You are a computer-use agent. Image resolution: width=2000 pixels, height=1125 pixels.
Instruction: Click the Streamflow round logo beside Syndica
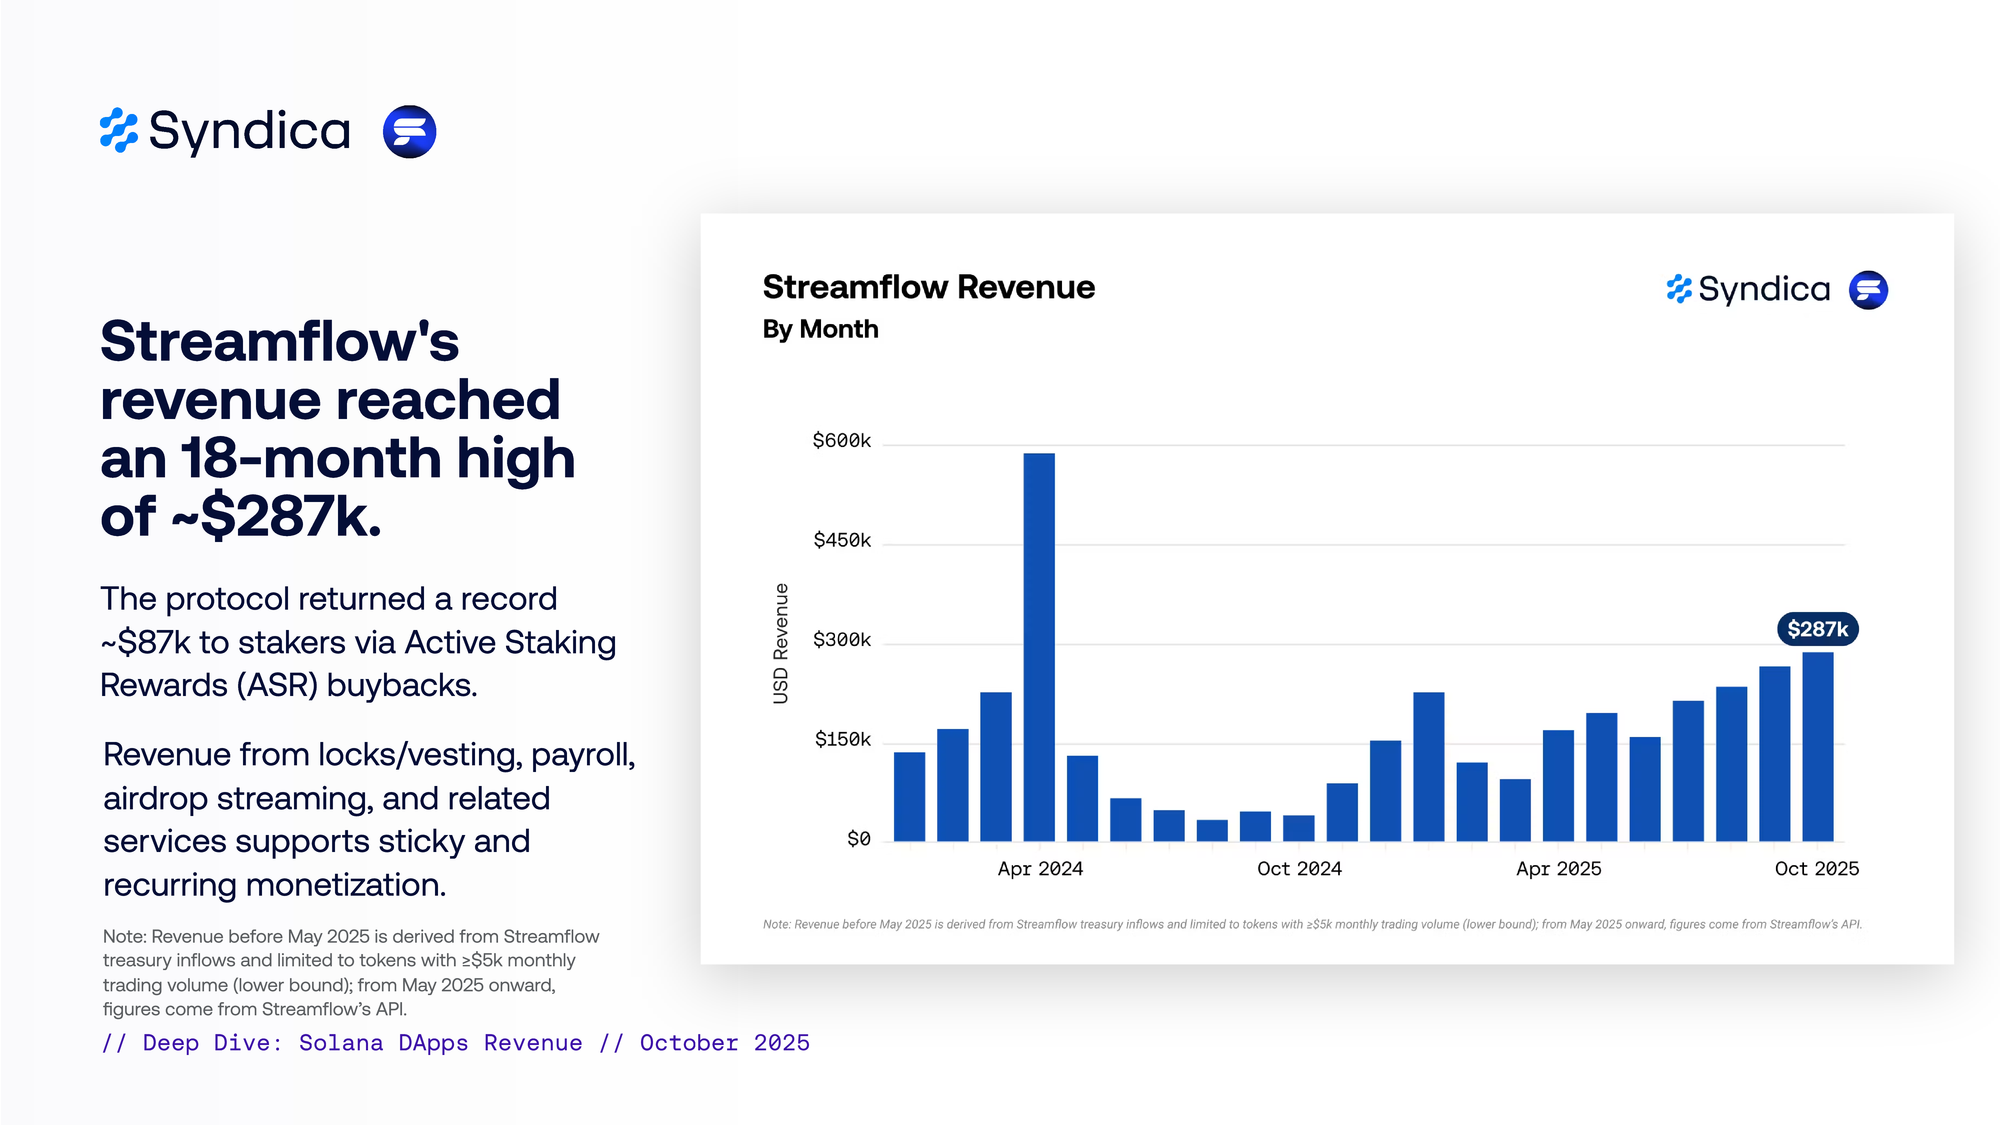click(409, 132)
